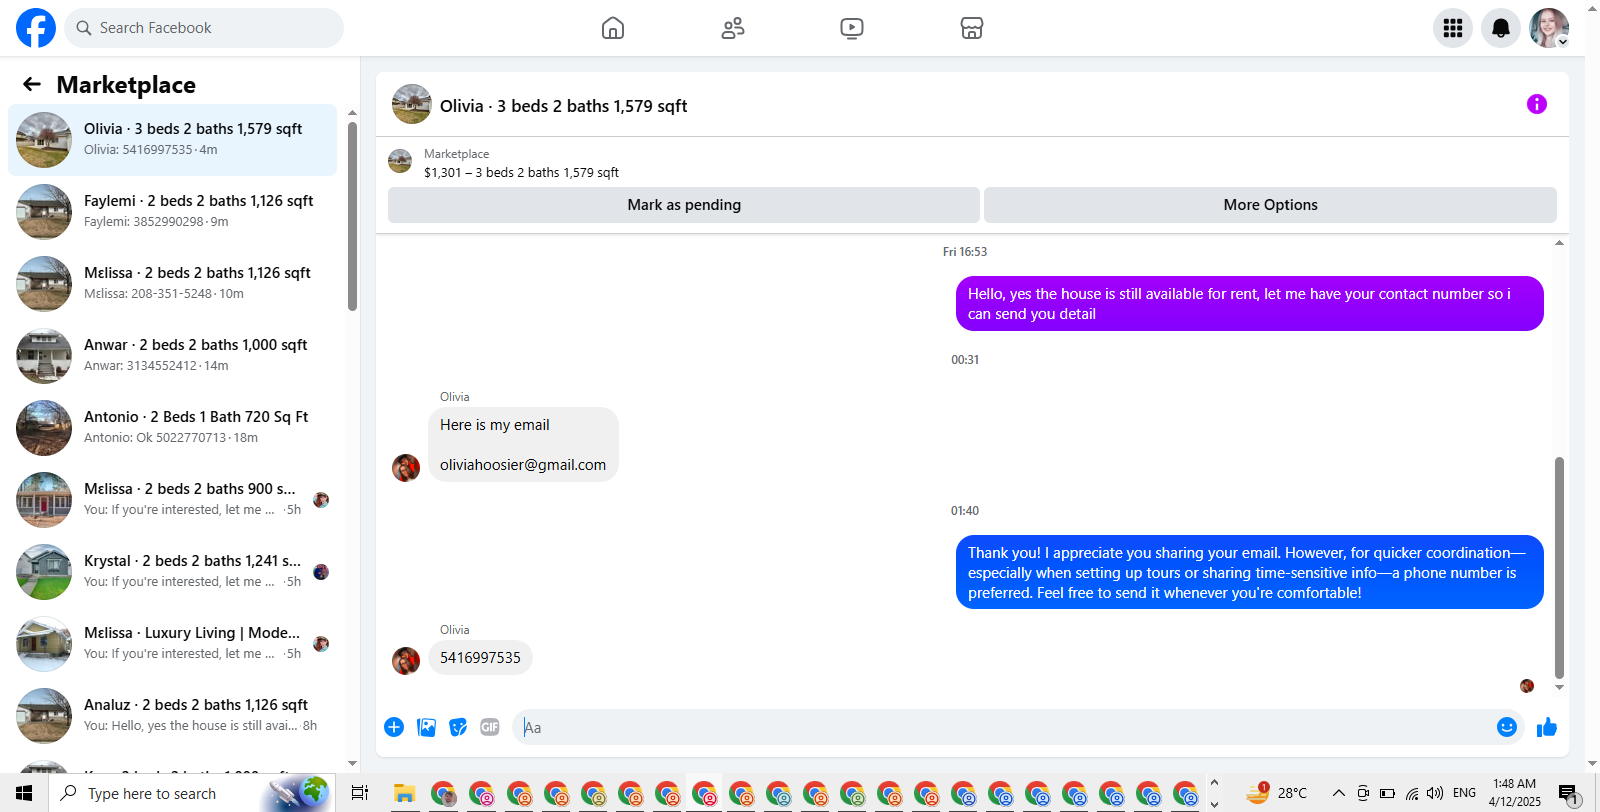Open Windows Task View
Screen dimensions: 1600x812
coord(360,793)
